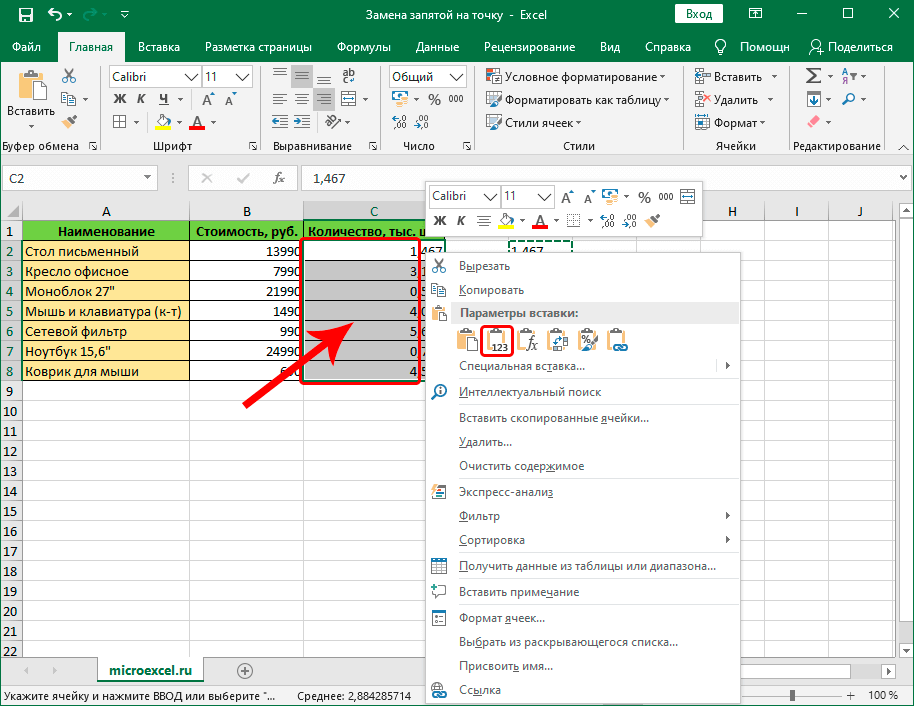Click ribbon red font color A
Viewport: 914px width, 706px height.
(x=198, y=122)
